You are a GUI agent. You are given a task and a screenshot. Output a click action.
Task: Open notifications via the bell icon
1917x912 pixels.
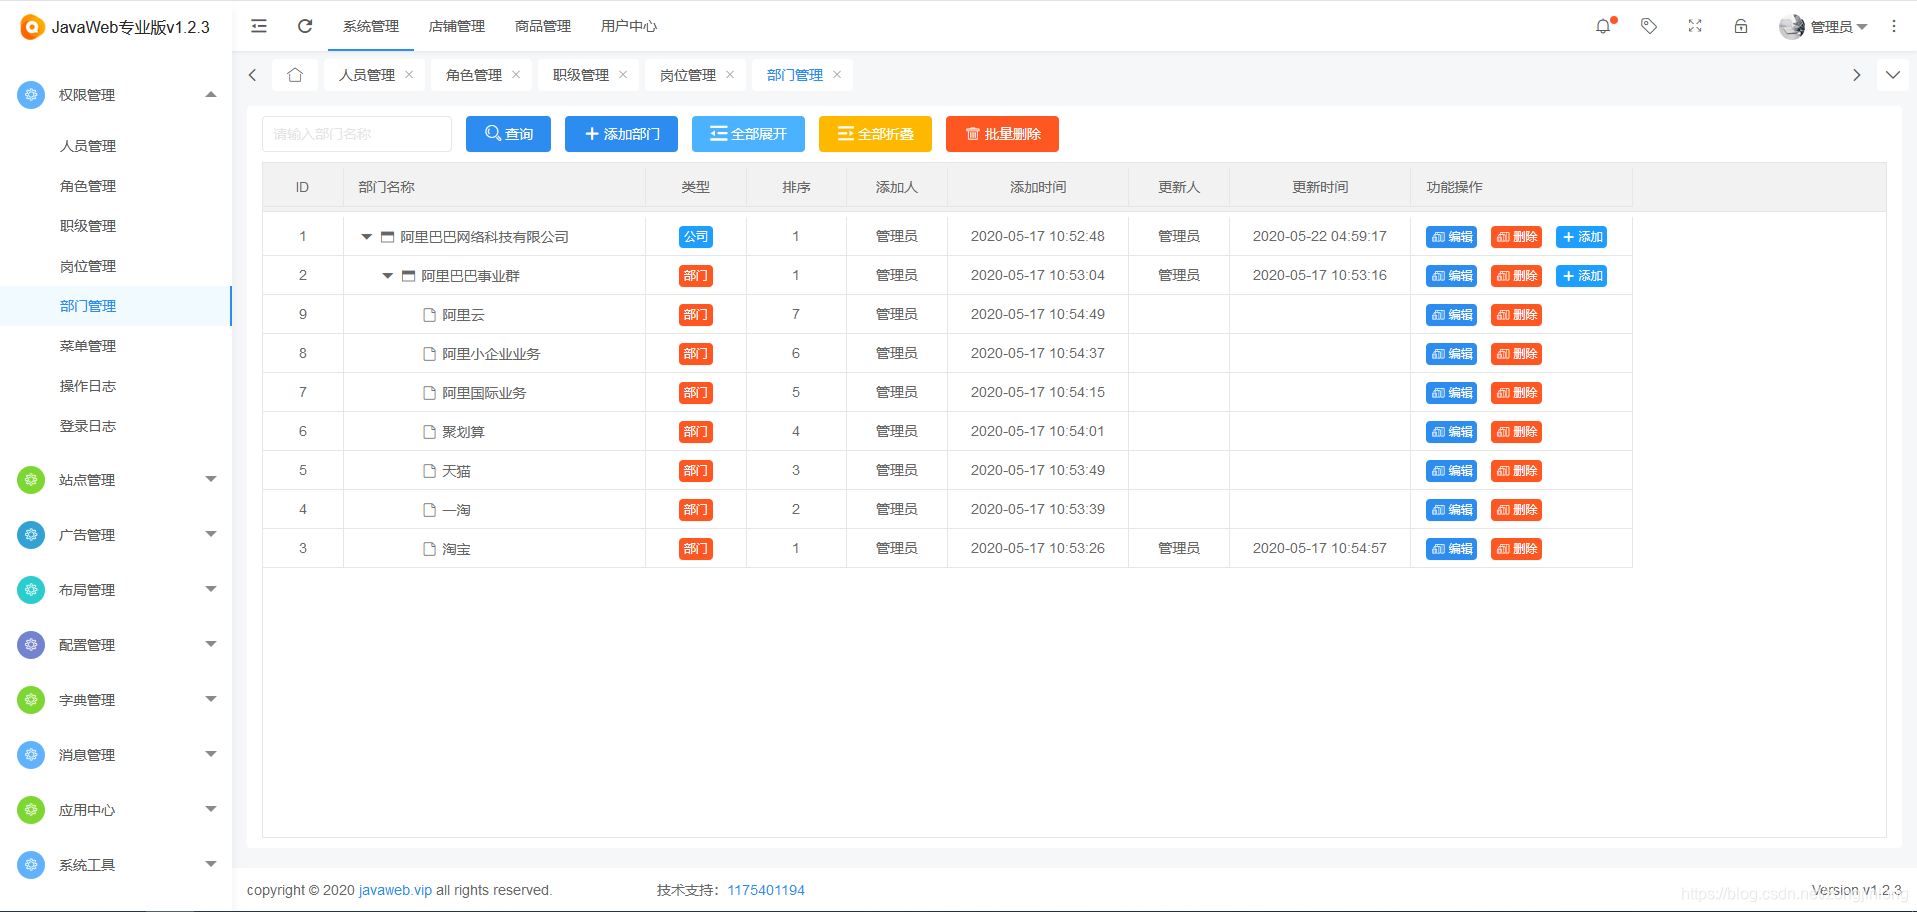(x=1603, y=26)
